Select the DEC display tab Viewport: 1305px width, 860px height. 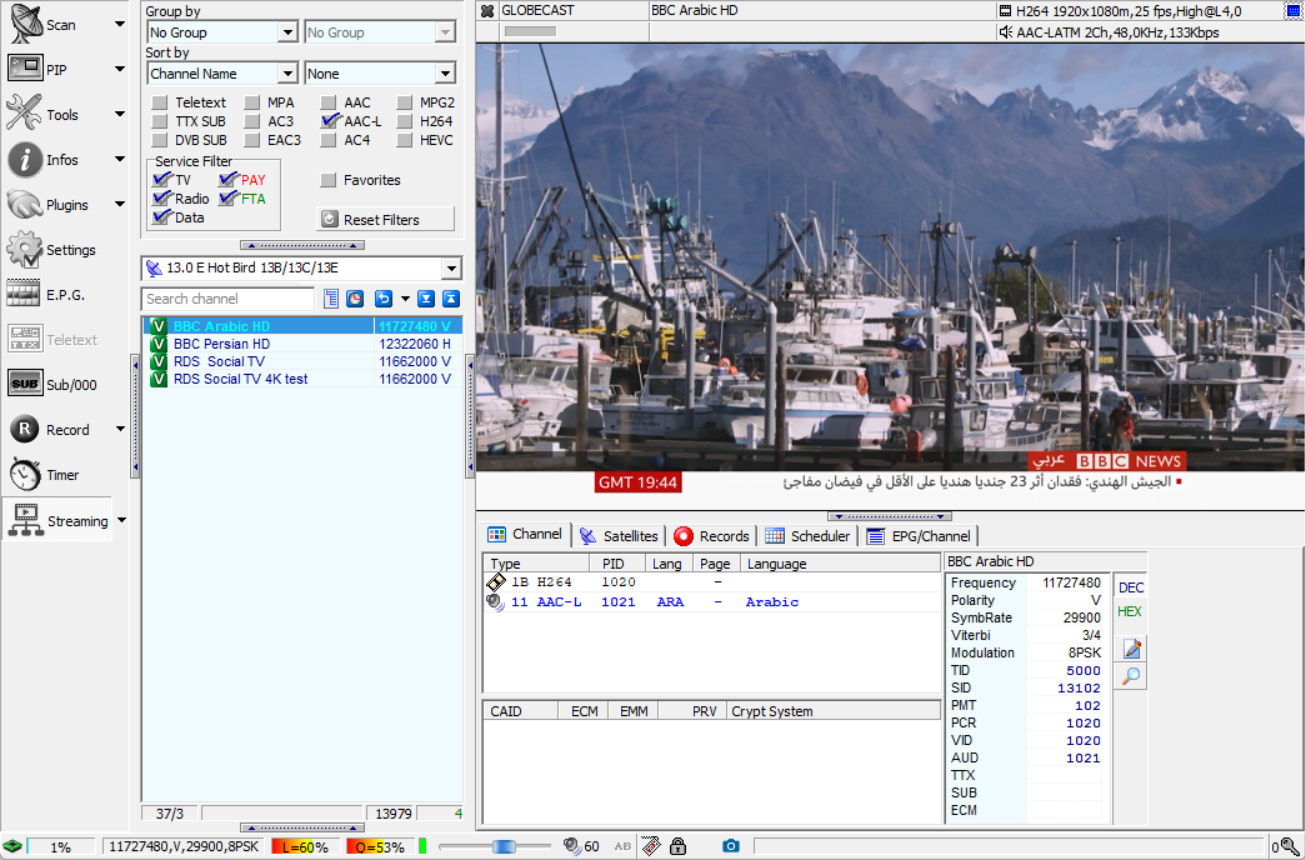point(1130,588)
